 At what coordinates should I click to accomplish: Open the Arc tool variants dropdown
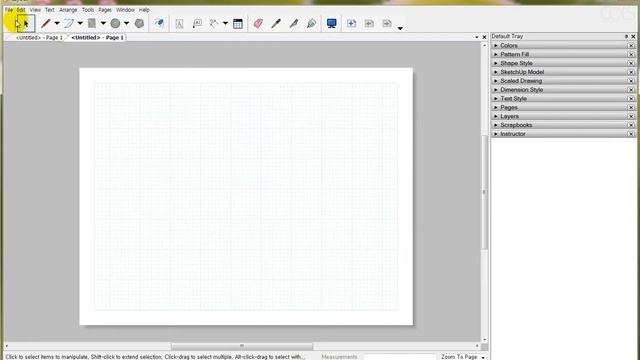80,24
